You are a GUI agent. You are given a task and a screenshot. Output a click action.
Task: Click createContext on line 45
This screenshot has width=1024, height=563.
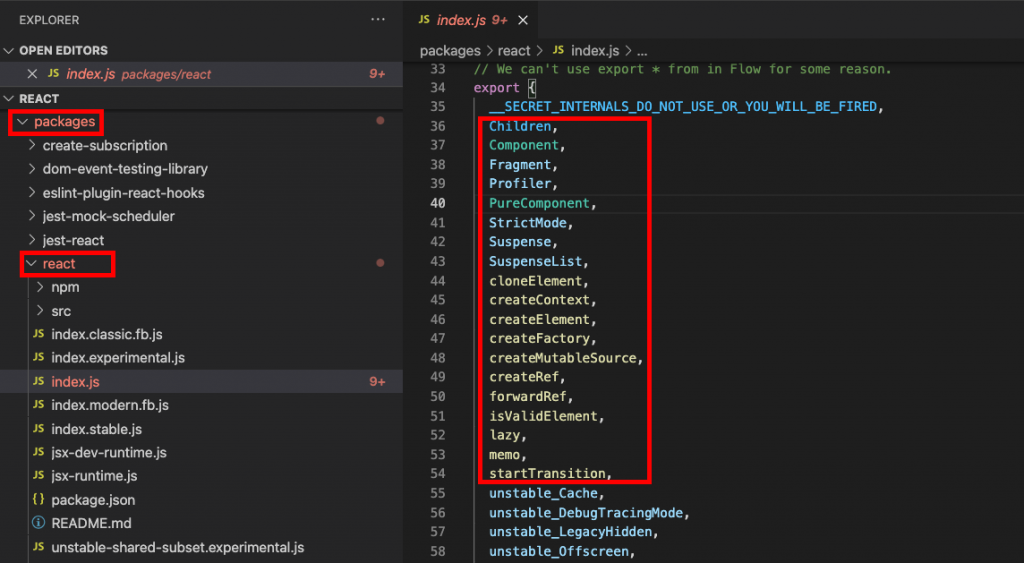[x=539, y=300]
